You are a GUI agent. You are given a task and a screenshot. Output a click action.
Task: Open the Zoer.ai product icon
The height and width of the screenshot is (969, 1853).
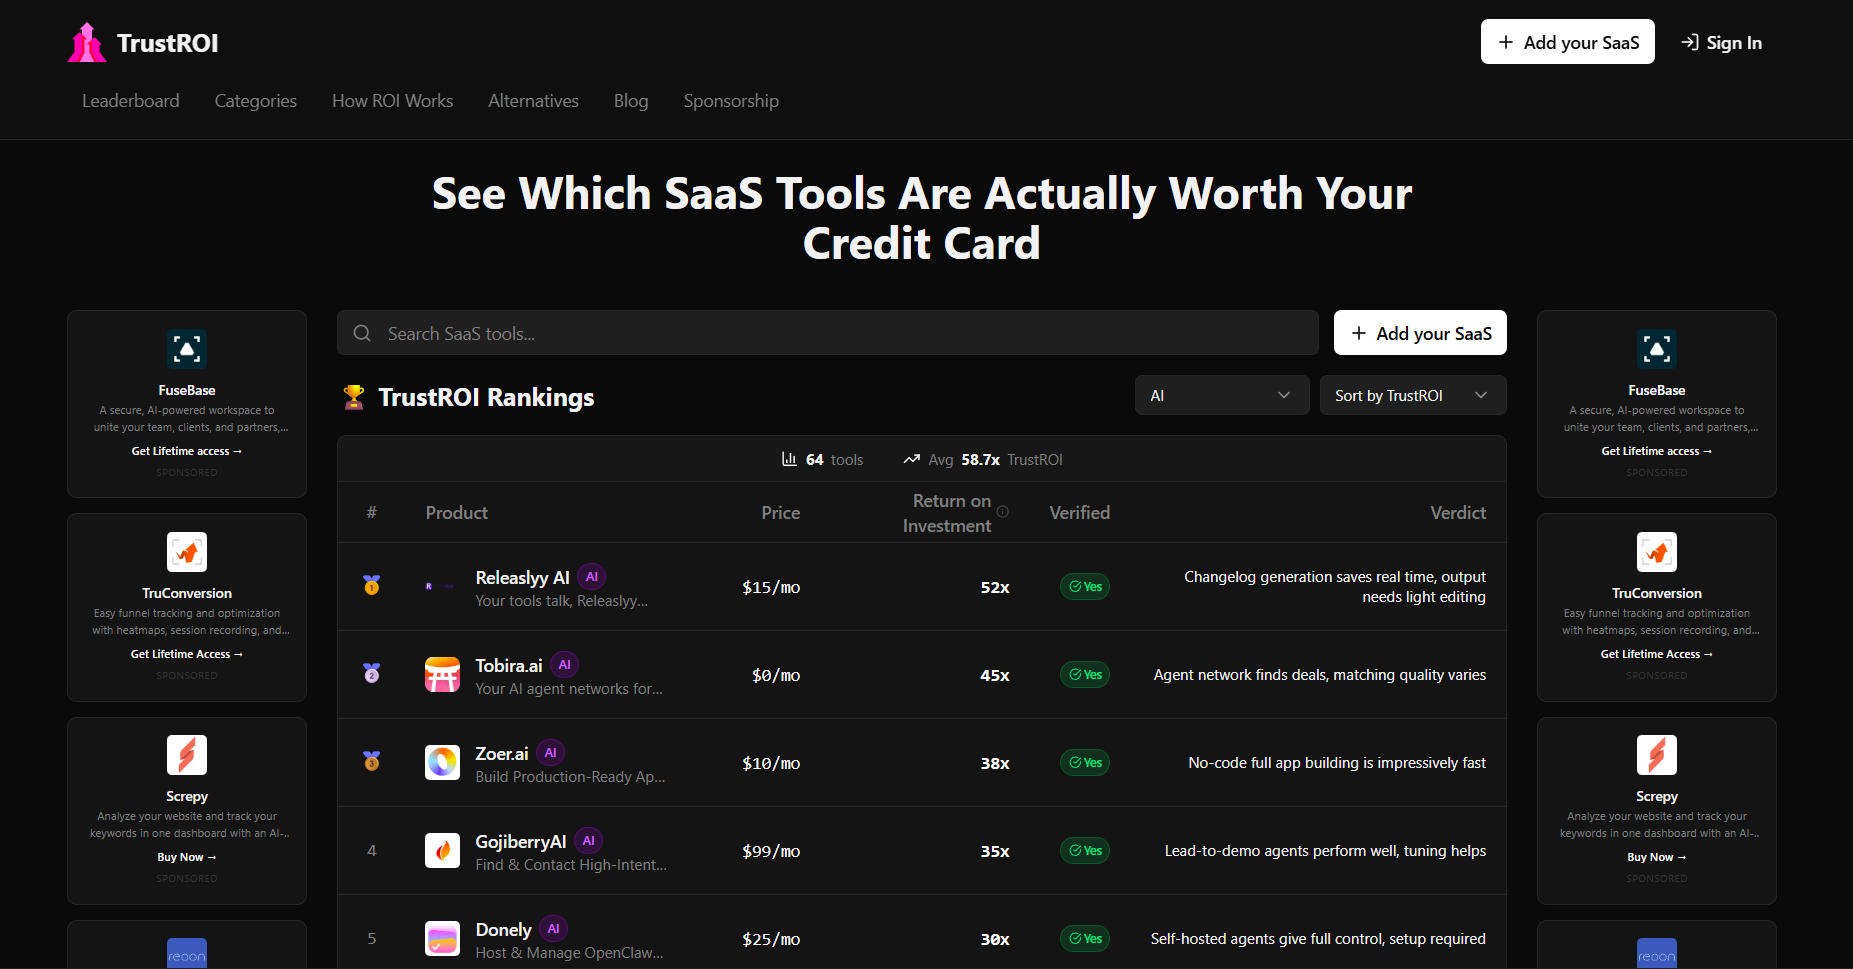442,763
